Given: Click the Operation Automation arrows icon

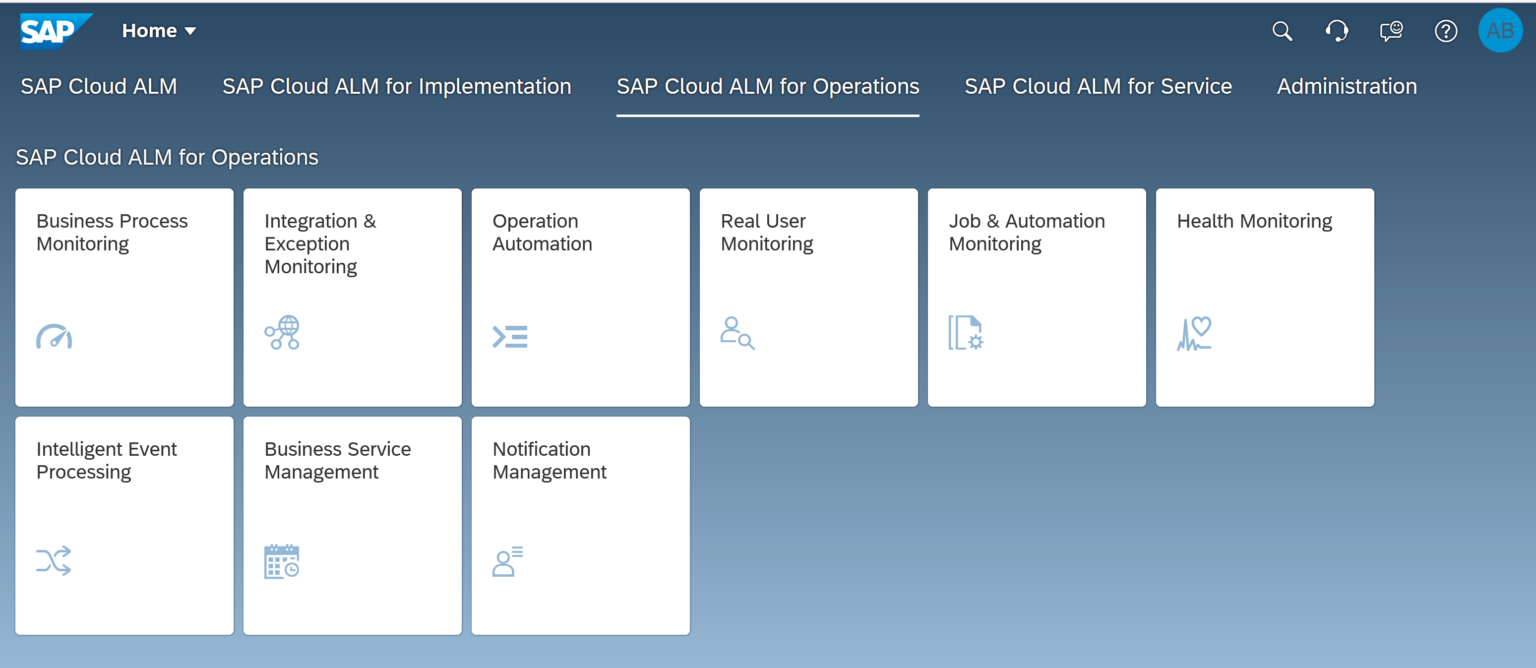Looking at the screenshot, I should pos(511,336).
